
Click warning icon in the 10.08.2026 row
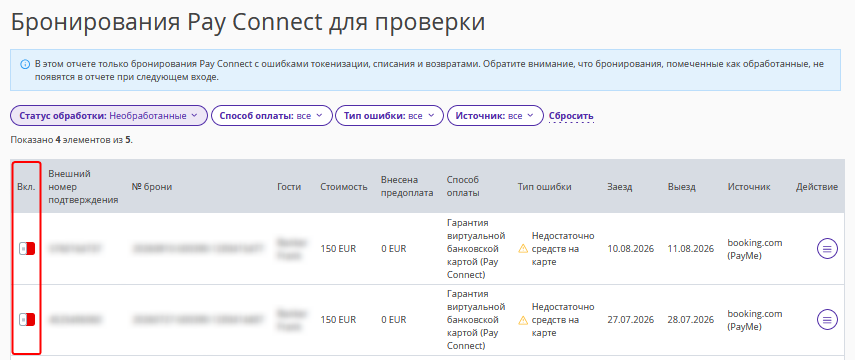click(x=523, y=249)
